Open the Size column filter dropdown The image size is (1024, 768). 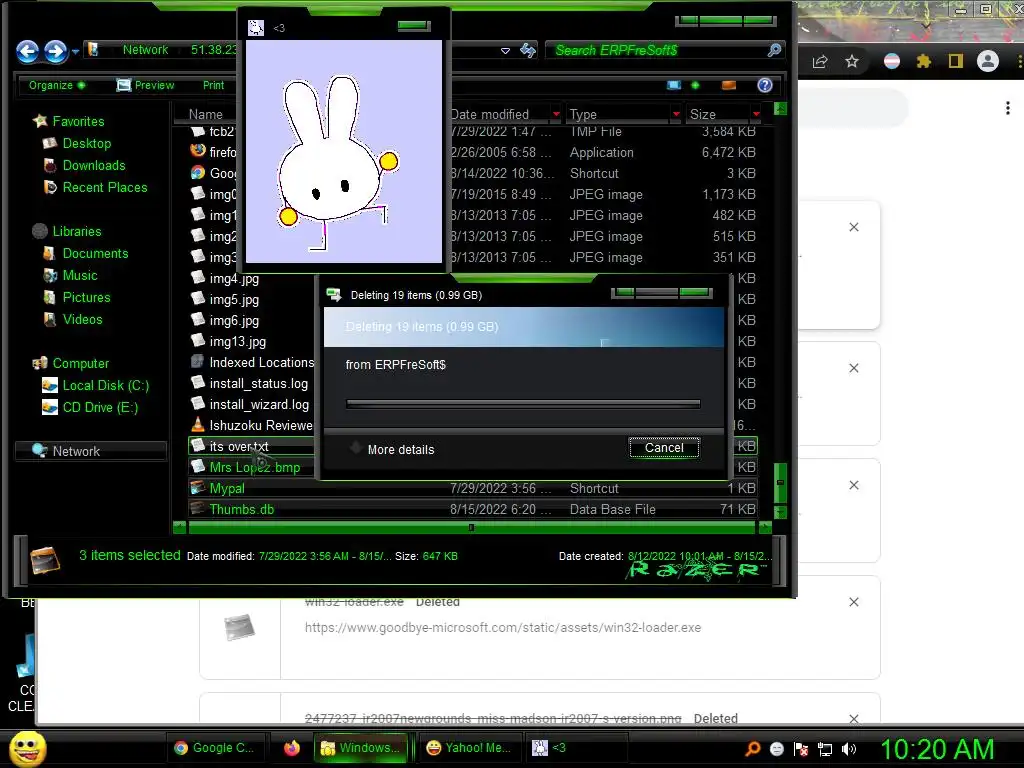click(x=756, y=114)
